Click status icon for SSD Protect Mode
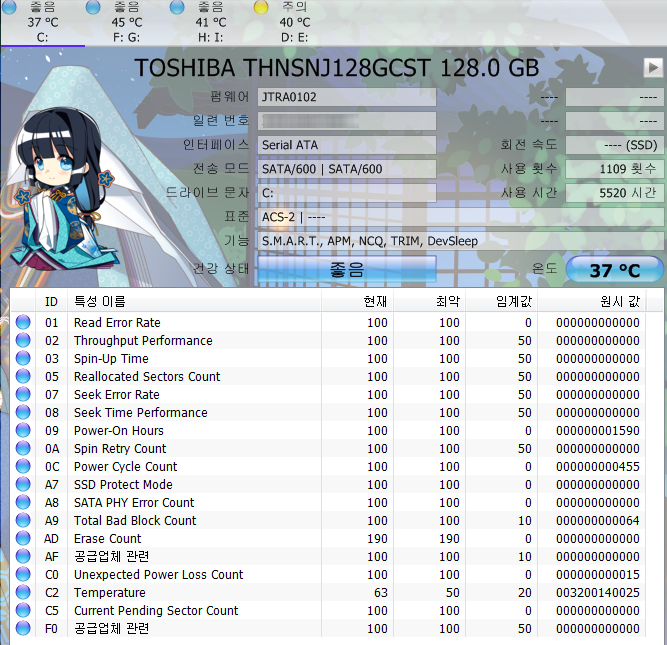667x645 pixels. coord(23,484)
